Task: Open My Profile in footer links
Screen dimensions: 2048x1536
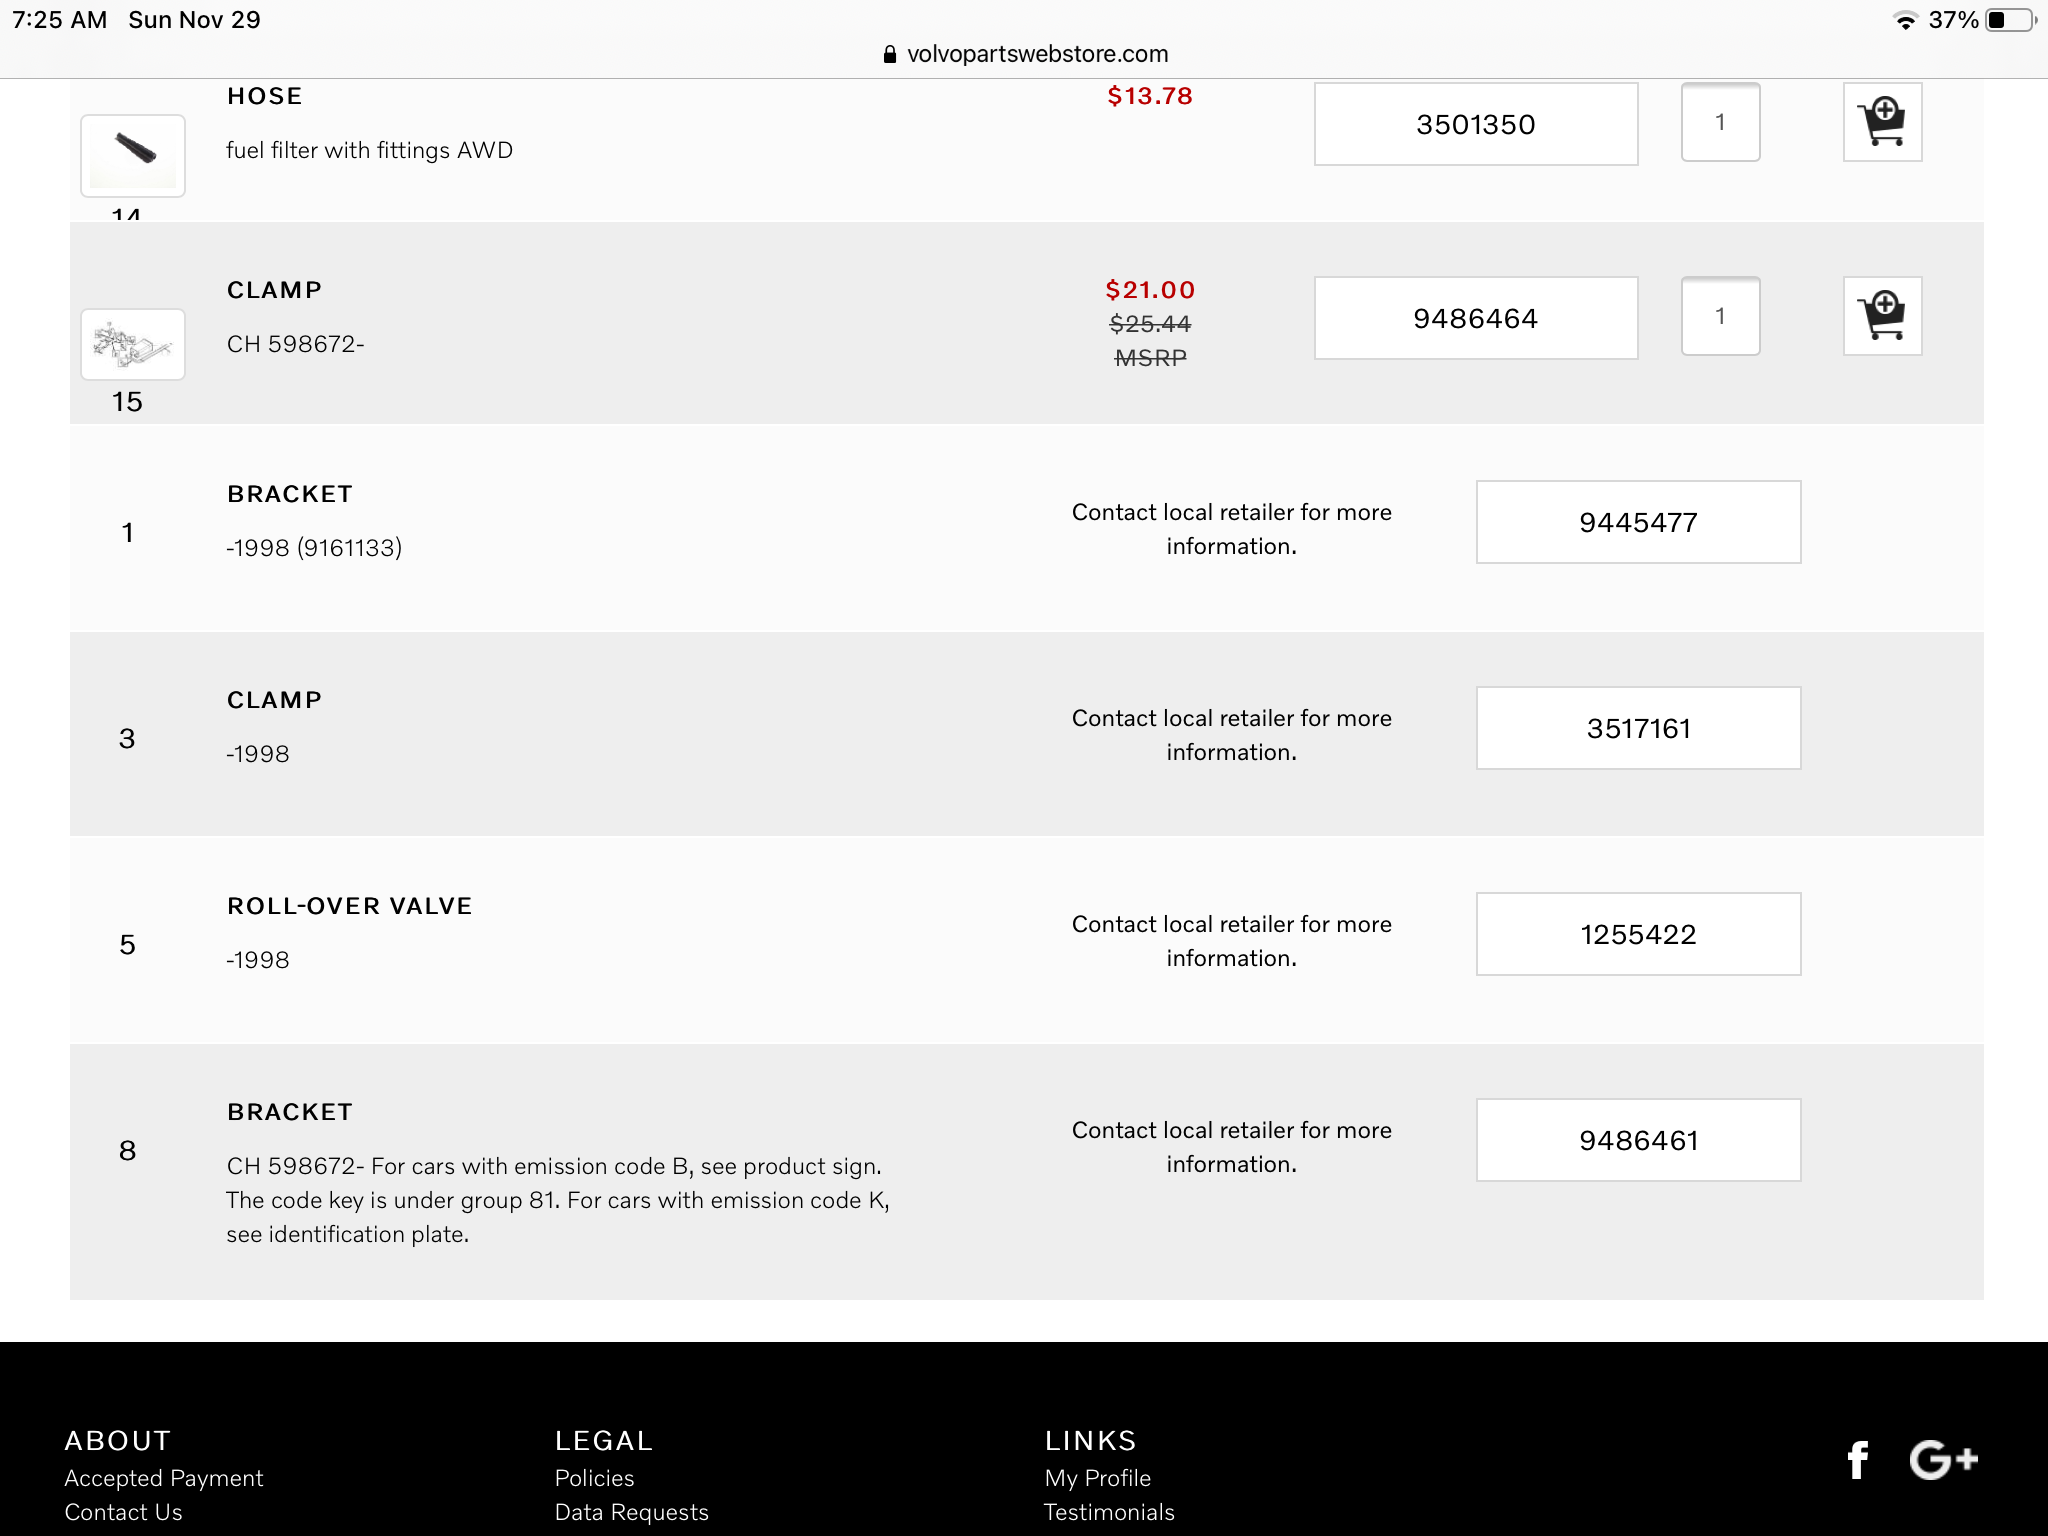Action: 1097,1478
